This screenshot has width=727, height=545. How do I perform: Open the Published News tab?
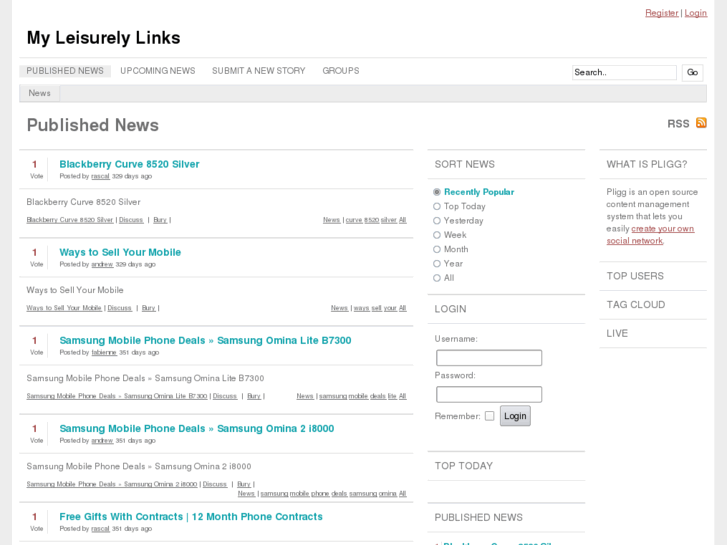coord(65,71)
